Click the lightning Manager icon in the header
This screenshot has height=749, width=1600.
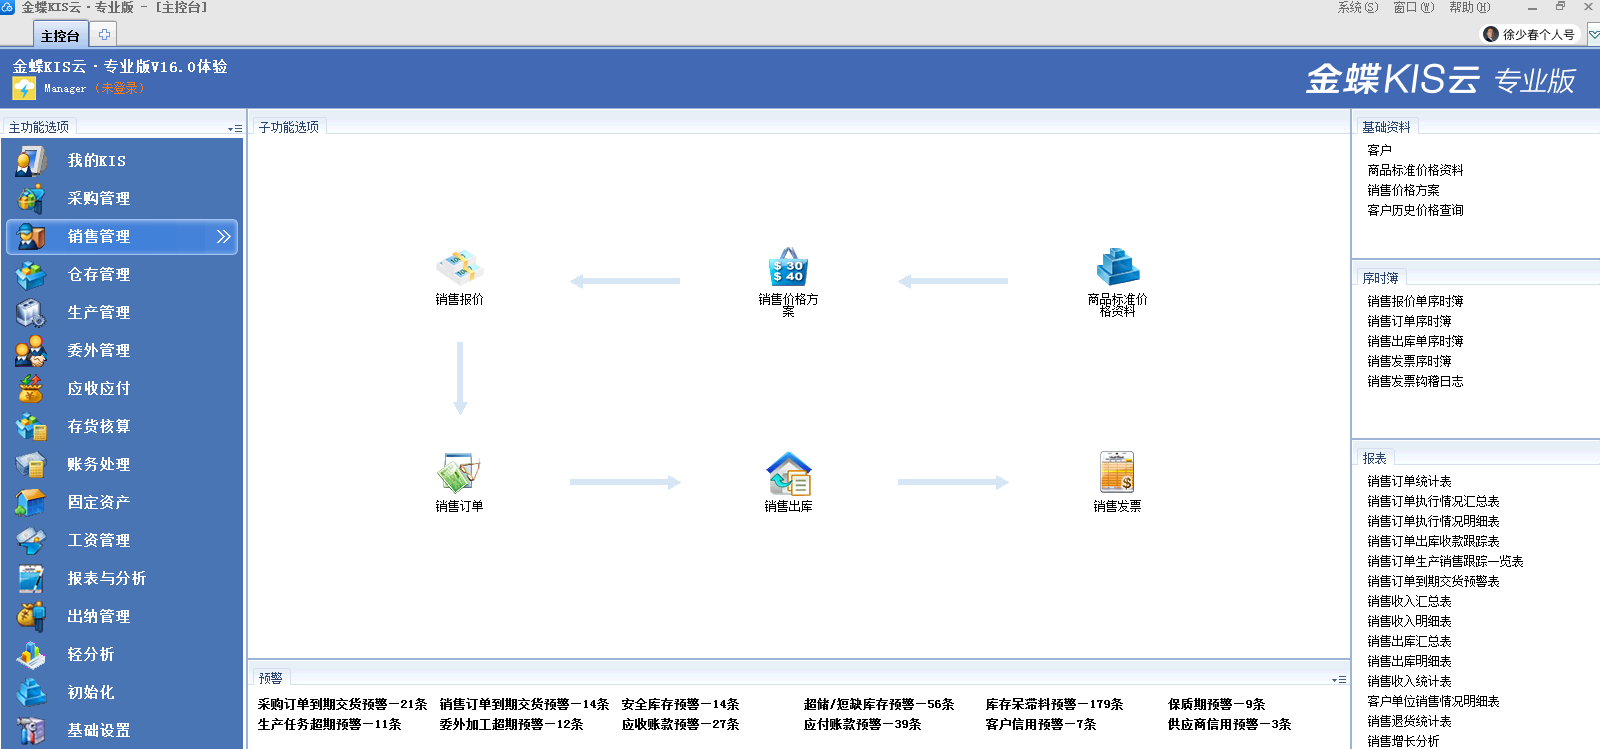pos(24,88)
